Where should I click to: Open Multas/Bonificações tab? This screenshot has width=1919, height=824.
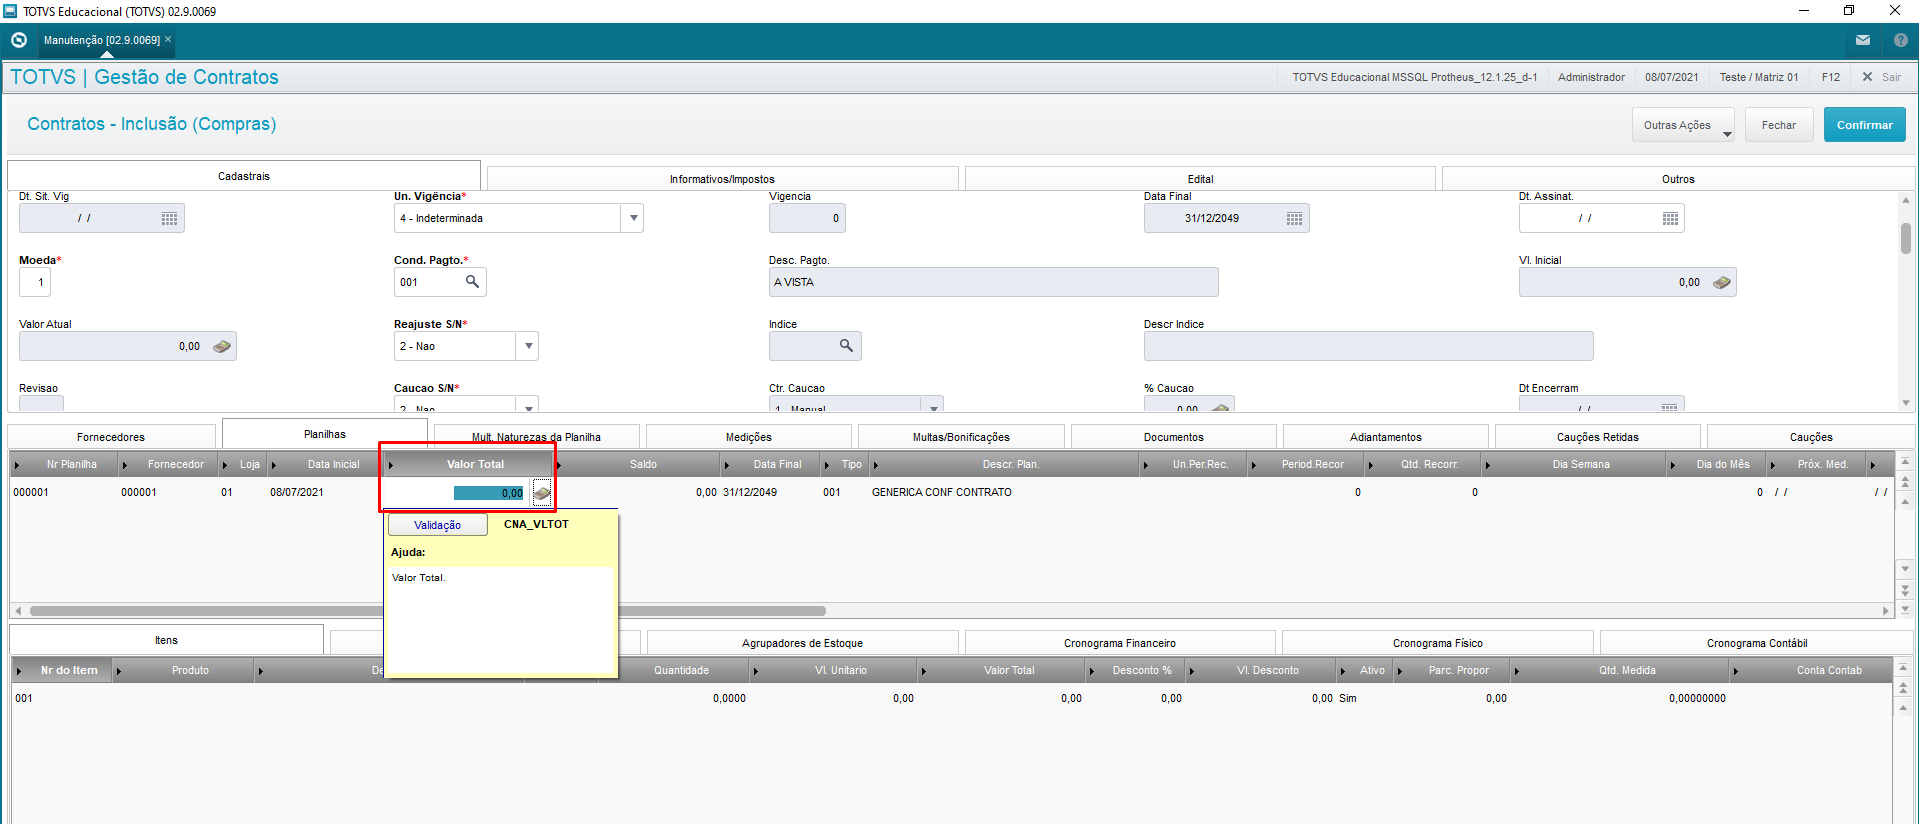961,437
